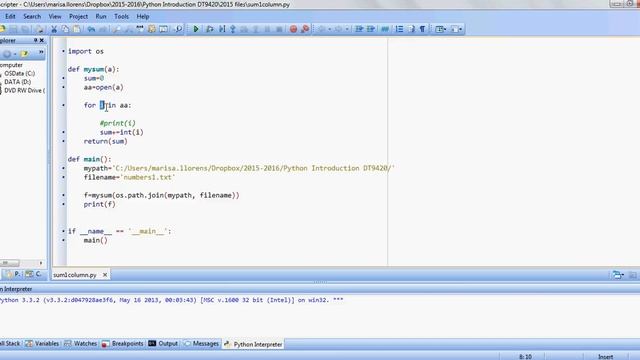640x360 pixels.
Task: Open the Search menu
Action: [x=32, y=16]
